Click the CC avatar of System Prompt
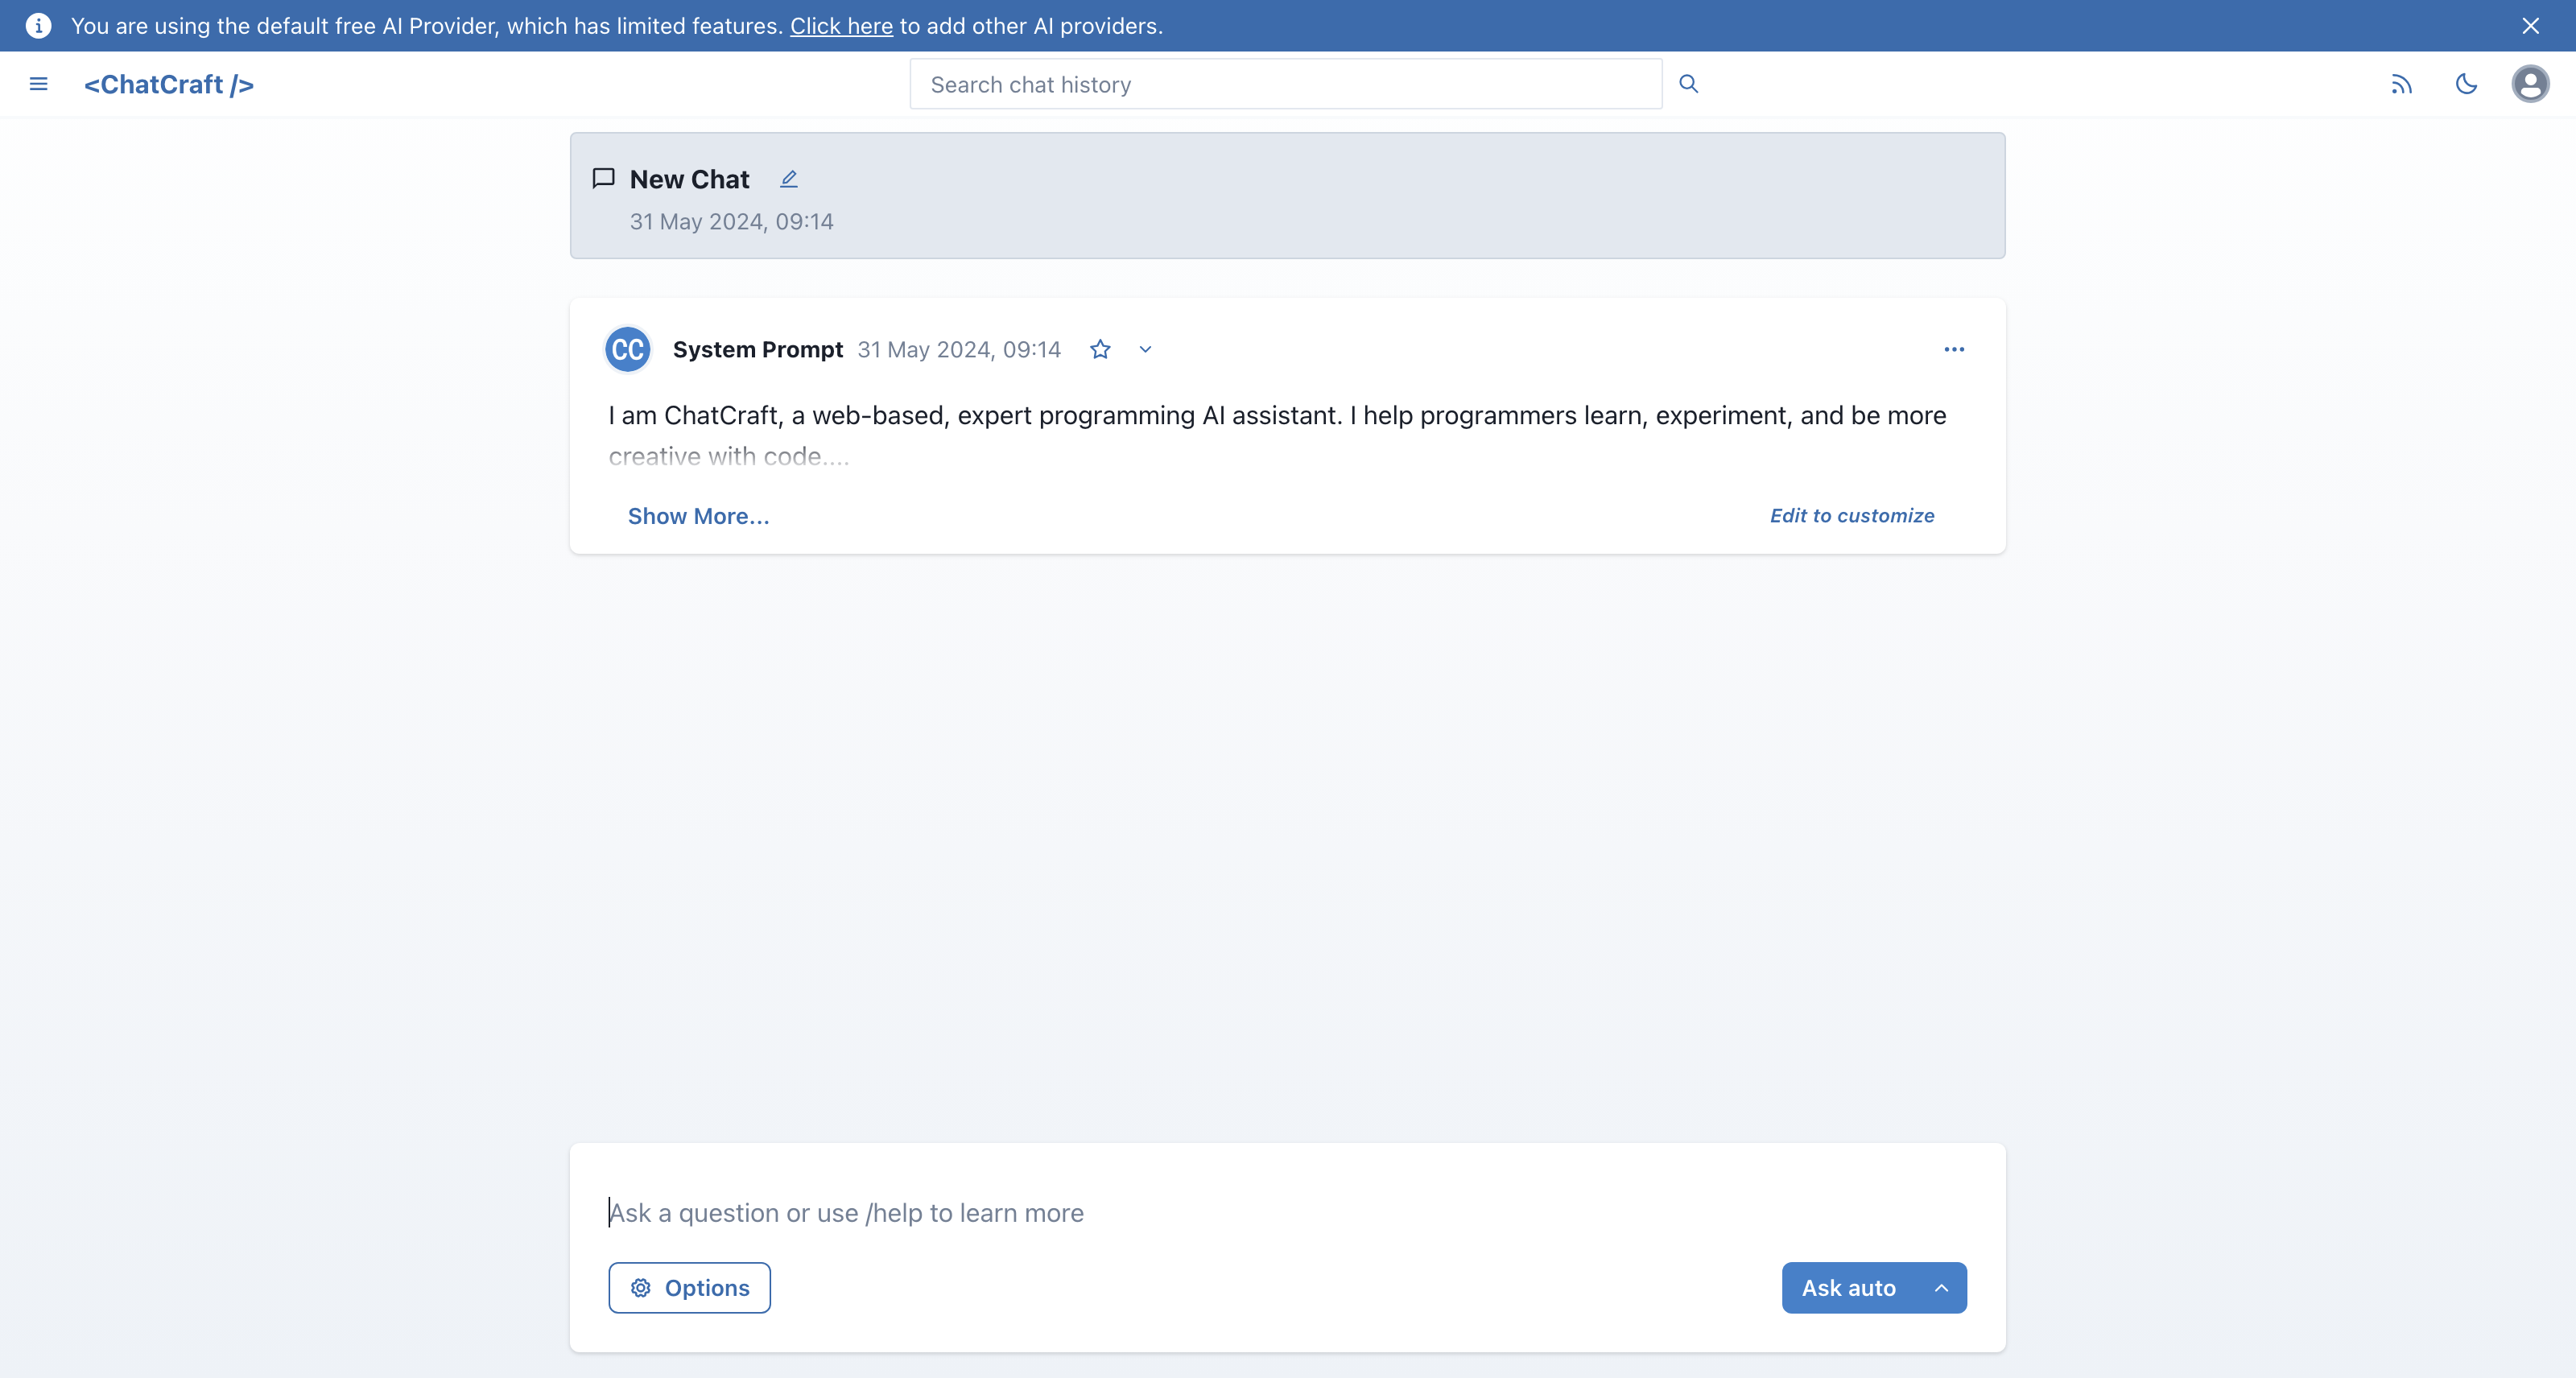Screen dimensions: 2576x1378 (x=628, y=349)
